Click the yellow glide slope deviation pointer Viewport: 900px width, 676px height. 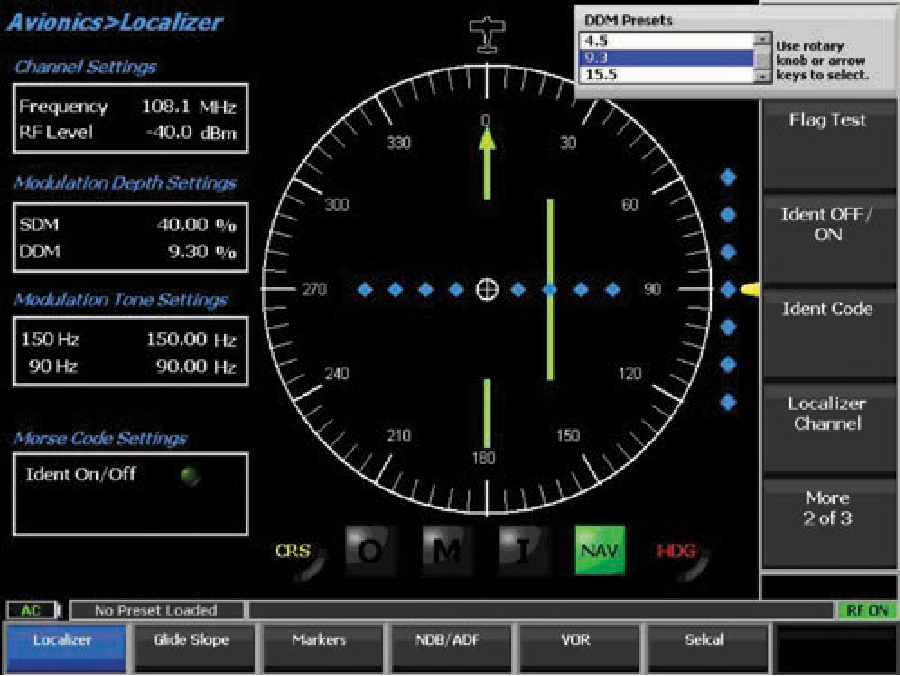coord(750,289)
